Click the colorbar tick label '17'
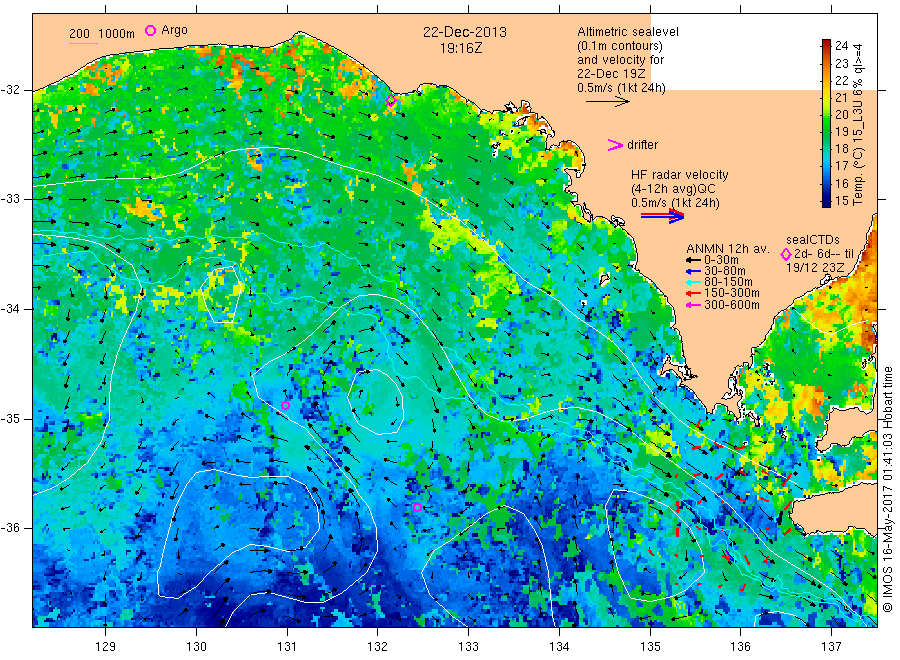 (841, 166)
